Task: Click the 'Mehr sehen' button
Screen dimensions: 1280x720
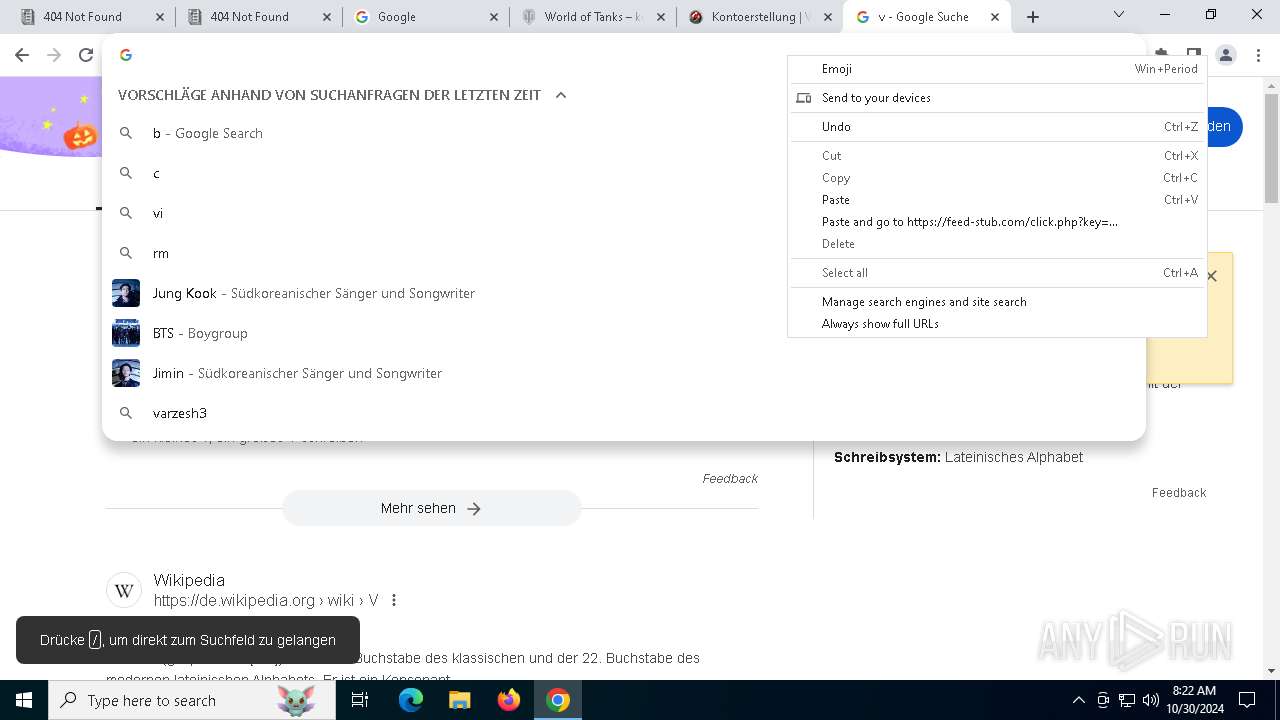Action: coord(432,508)
